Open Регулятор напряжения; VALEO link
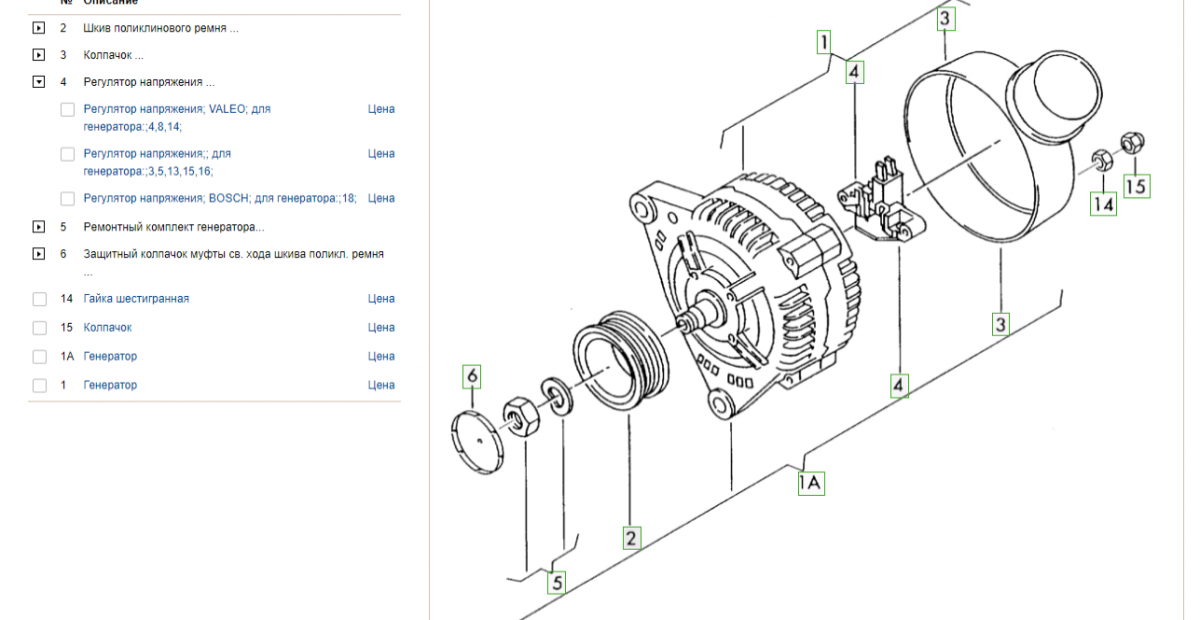This screenshot has height=620, width=1200. point(177,118)
